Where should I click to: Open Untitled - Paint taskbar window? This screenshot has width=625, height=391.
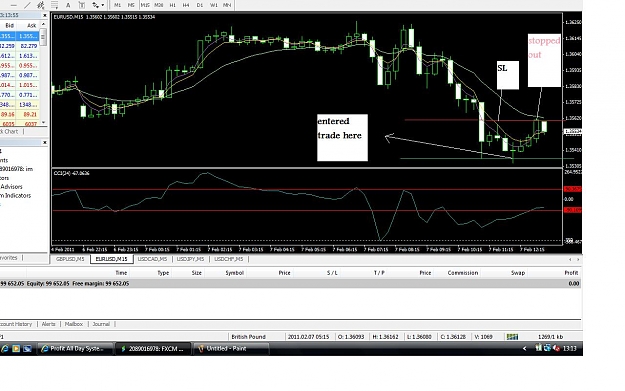point(232,348)
